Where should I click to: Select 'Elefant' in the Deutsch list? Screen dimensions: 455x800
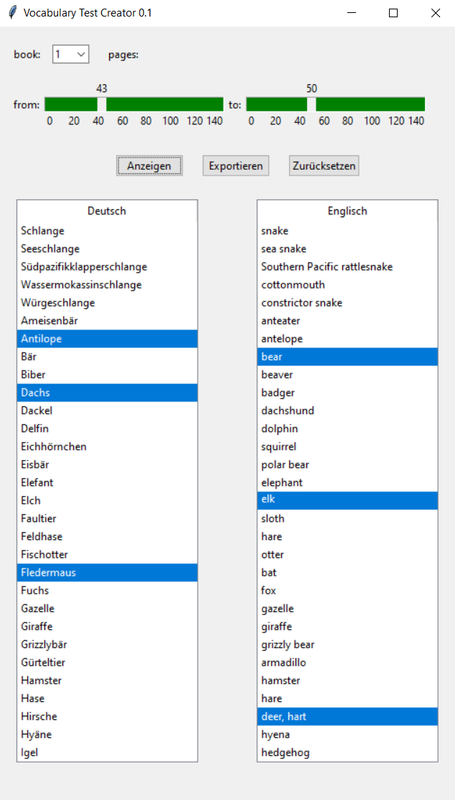(107, 483)
